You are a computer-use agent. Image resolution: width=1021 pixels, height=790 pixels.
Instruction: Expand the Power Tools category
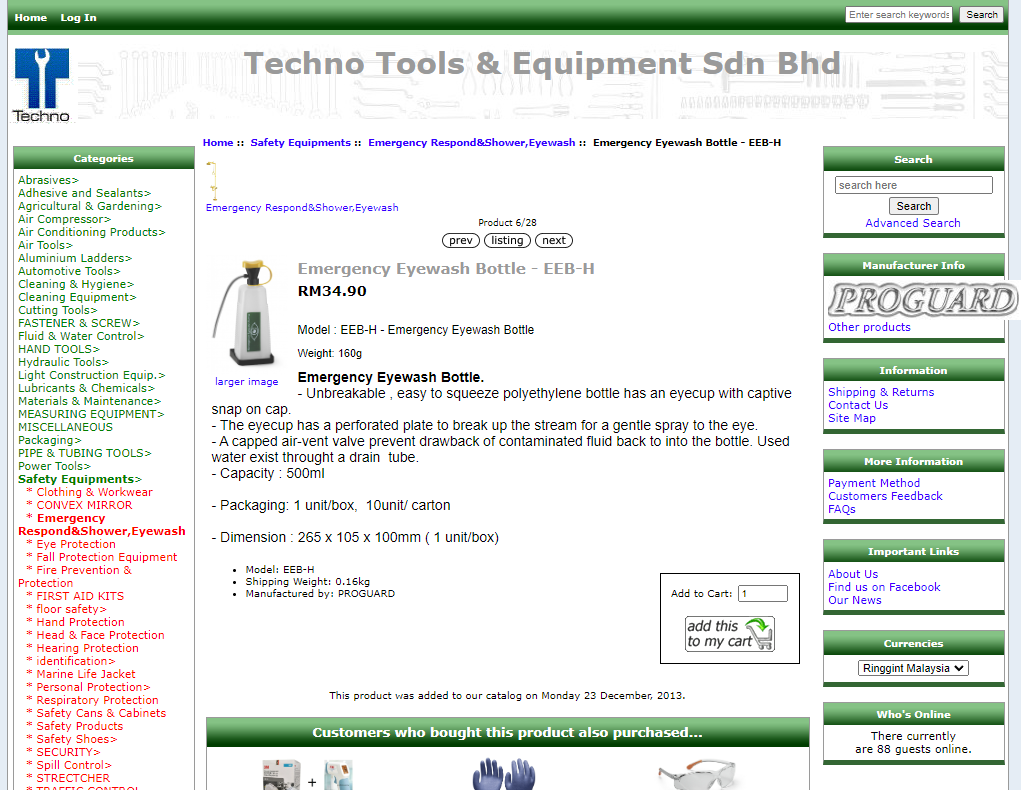(54, 466)
